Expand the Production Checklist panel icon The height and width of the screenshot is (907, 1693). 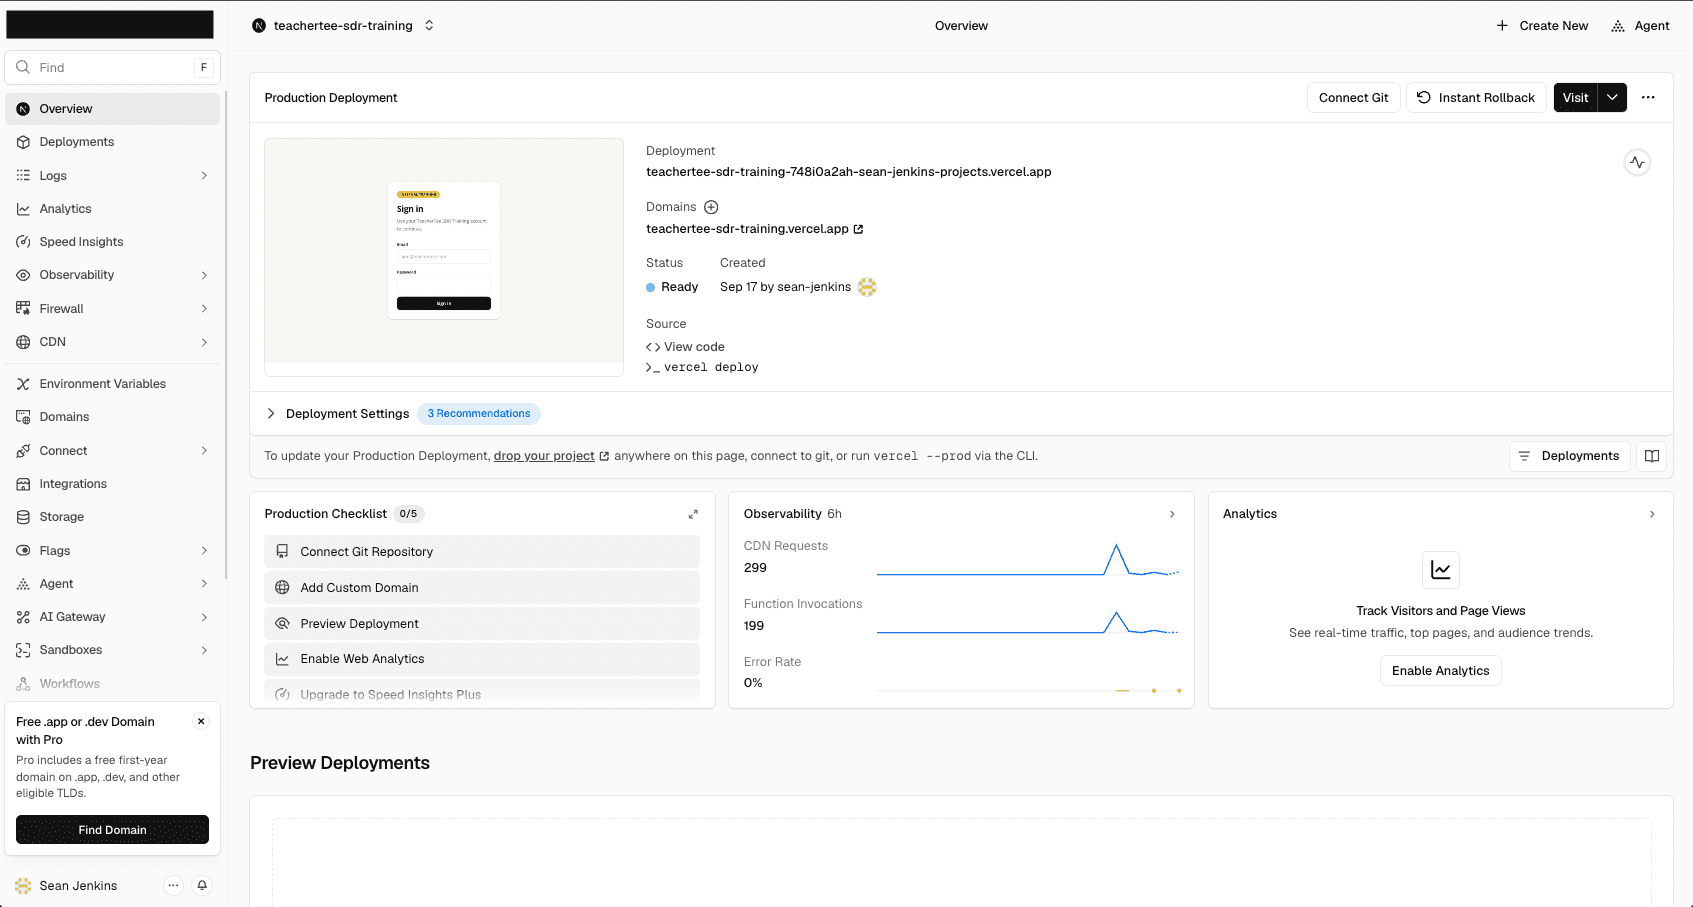coord(693,514)
